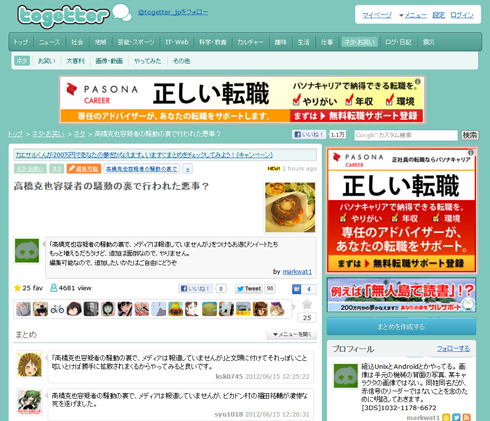Image resolution: width=490 pixels, height=421 pixels.
Task: Choose 画像・動画 subcategory
Action: click(109, 61)
